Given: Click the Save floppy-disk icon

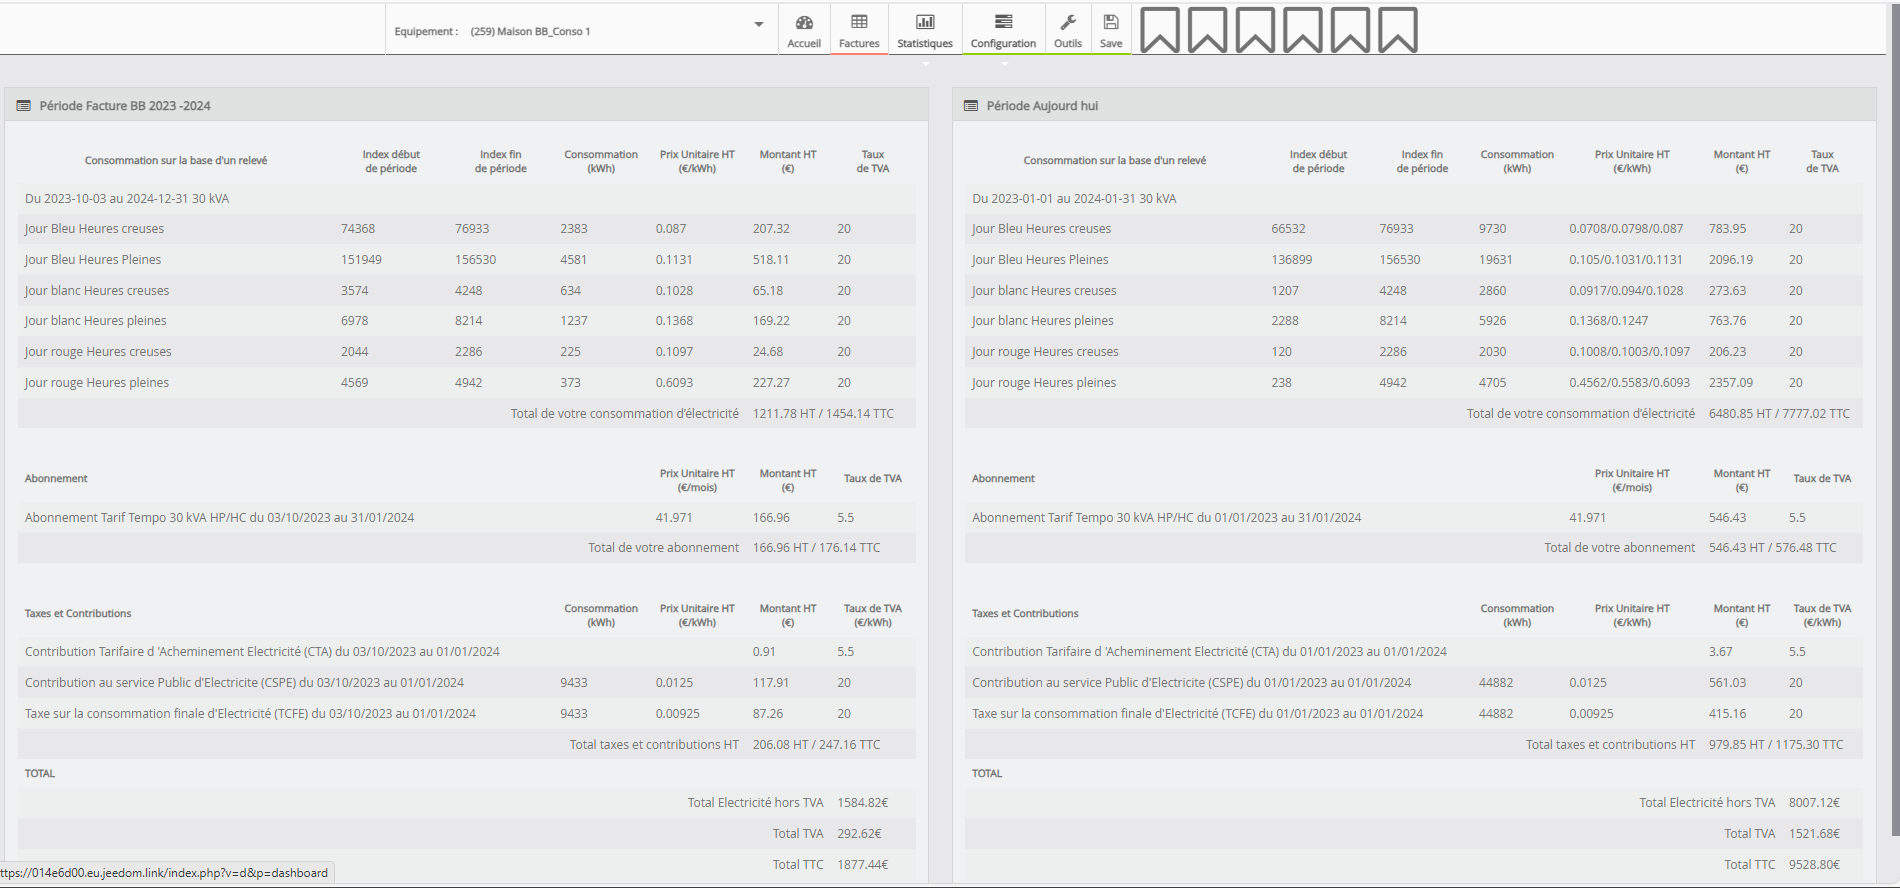Looking at the screenshot, I should pyautogui.click(x=1111, y=22).
